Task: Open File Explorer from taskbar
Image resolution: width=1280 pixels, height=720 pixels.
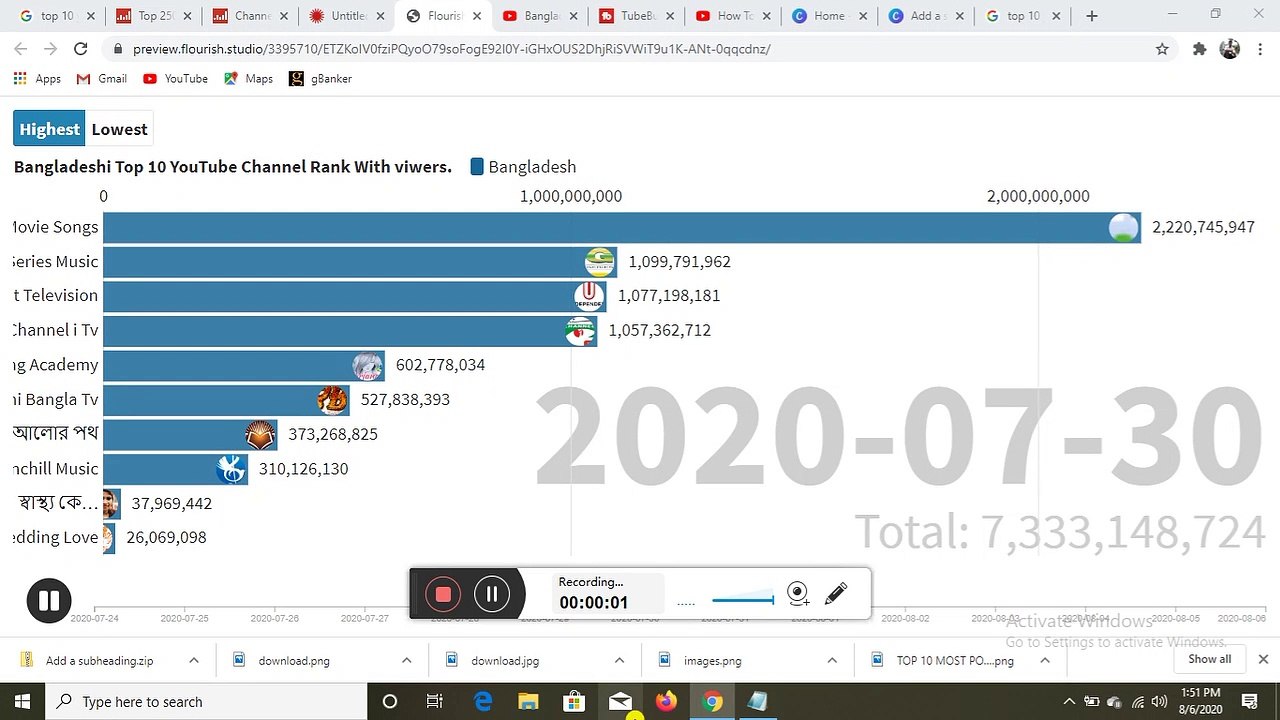Action: 528,702
